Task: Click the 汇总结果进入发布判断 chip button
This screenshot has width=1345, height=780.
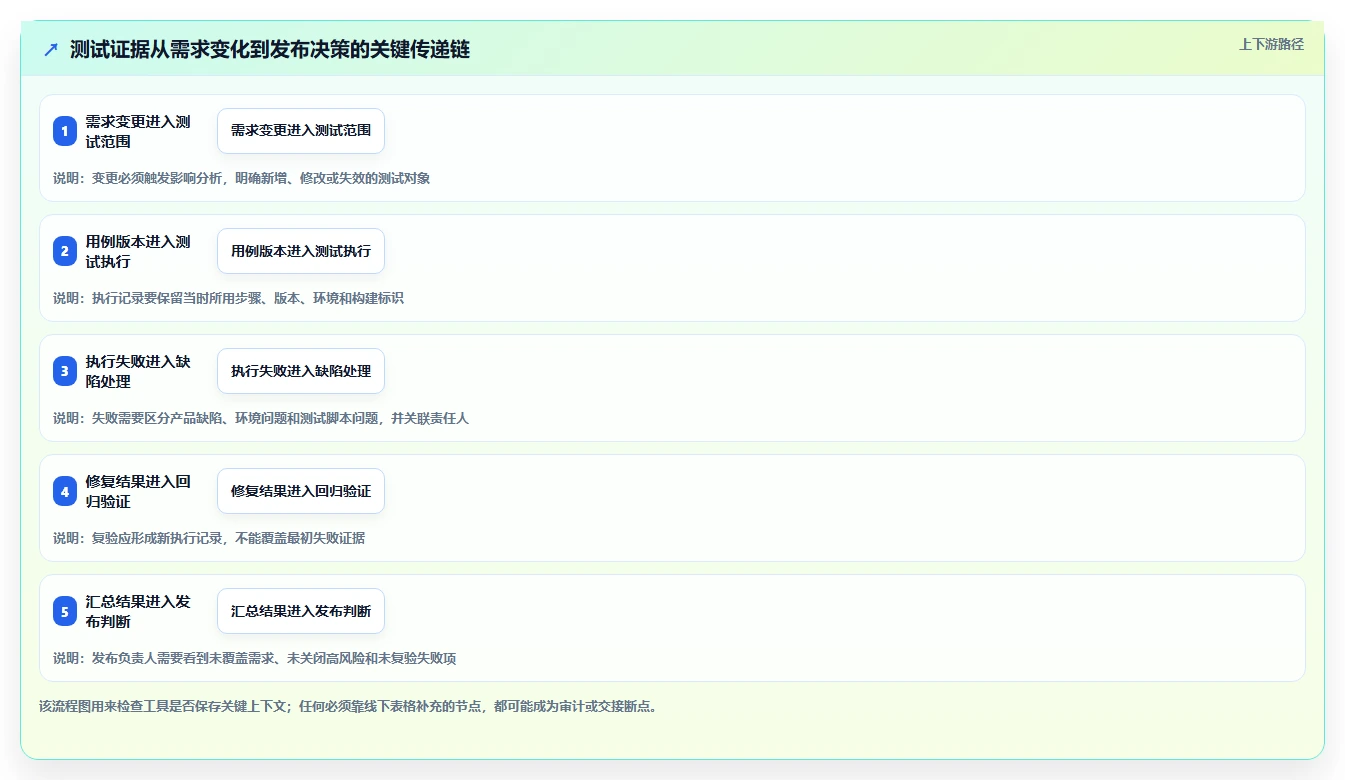Action: click(301, 611)
